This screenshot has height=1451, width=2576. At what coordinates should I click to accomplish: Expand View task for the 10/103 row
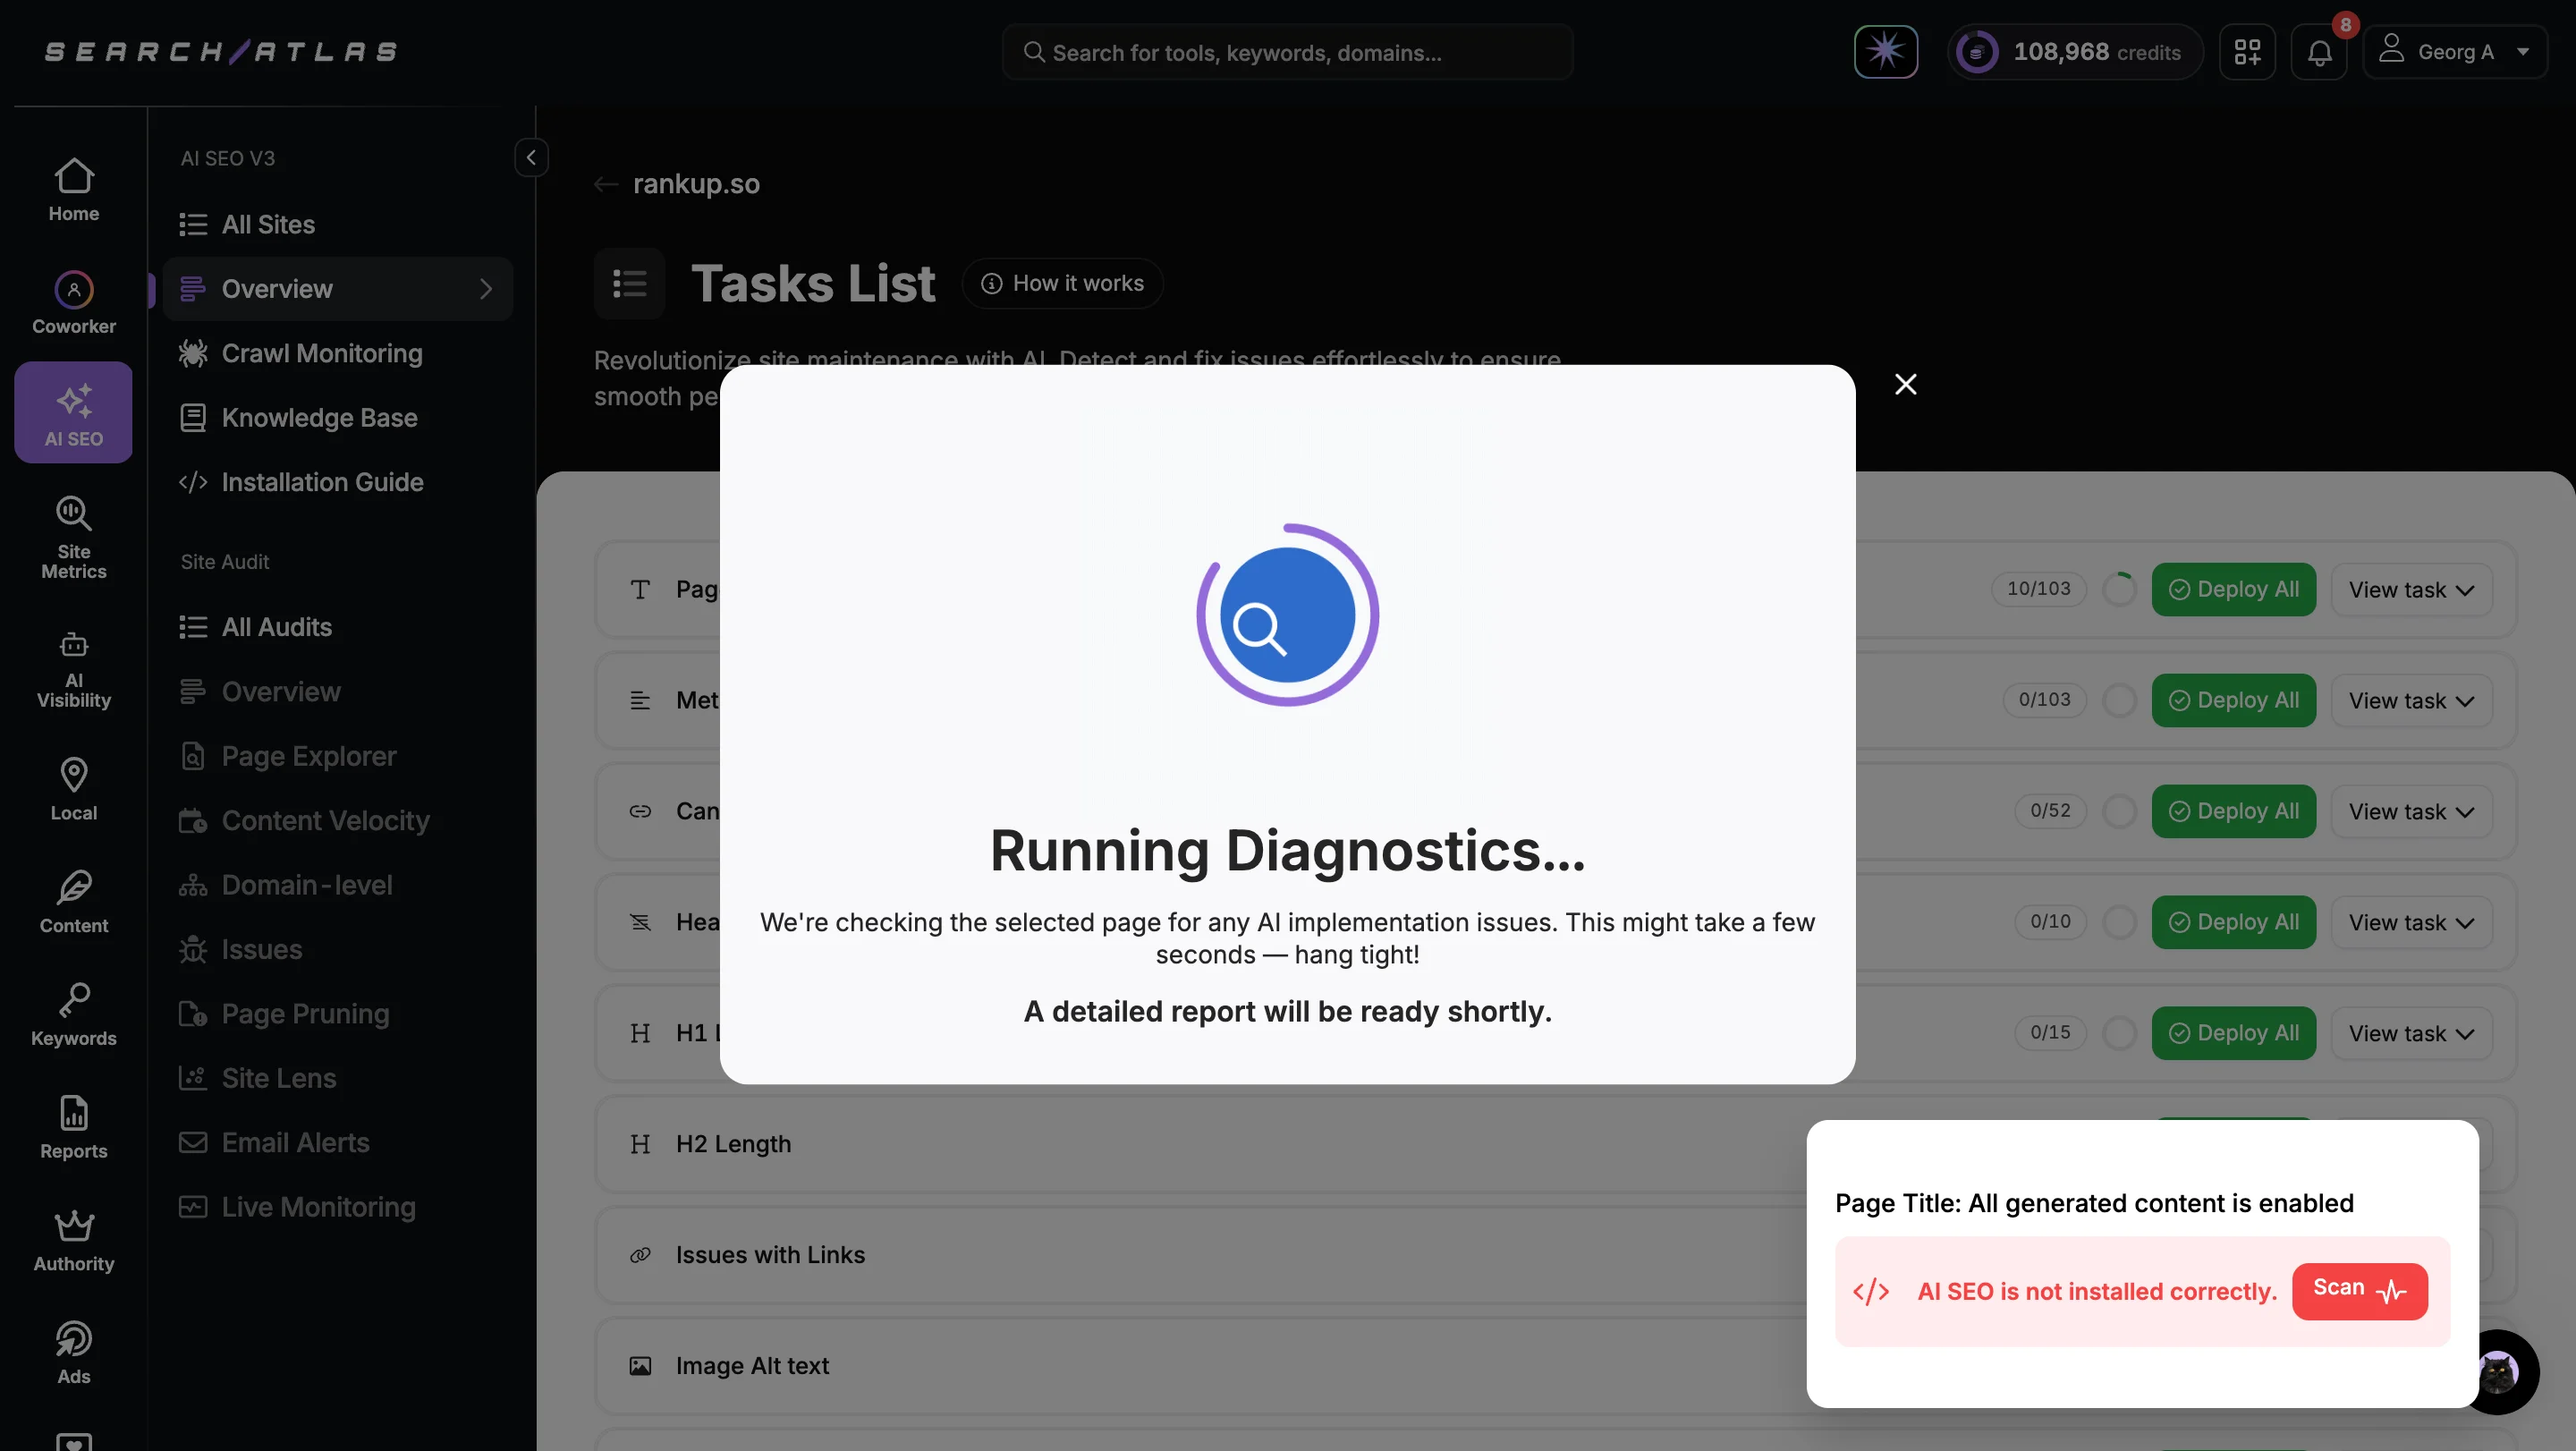(x=2411, y=589)
